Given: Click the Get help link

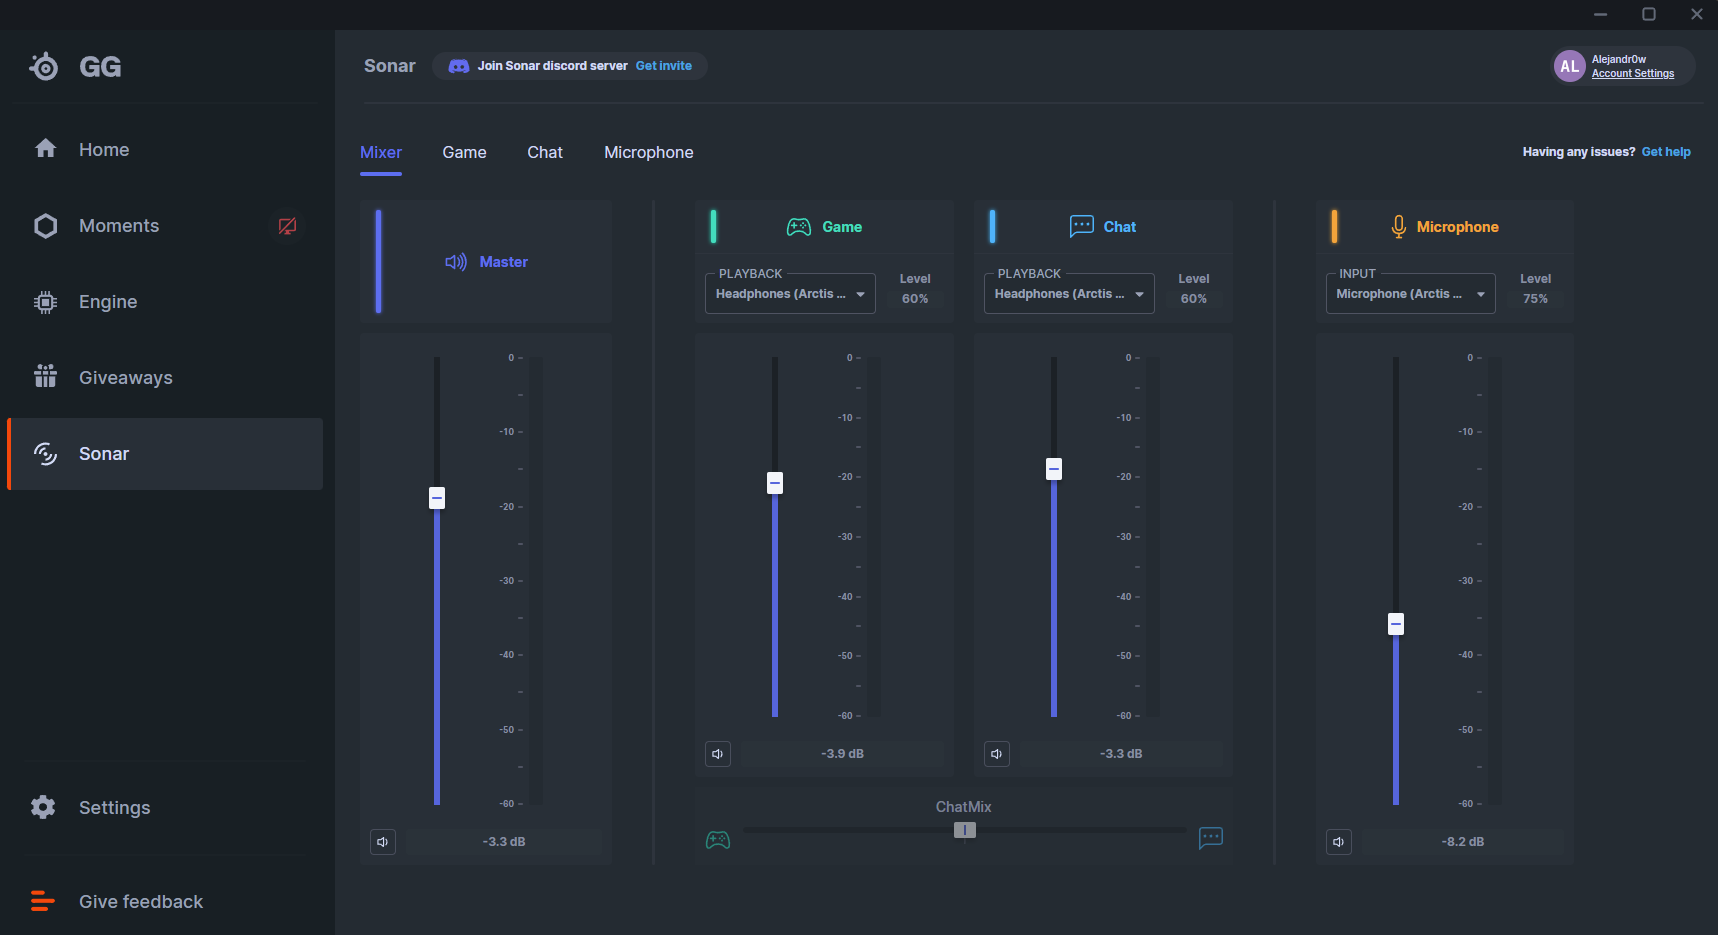Looking at the screenshot, I should (1666, 152).
